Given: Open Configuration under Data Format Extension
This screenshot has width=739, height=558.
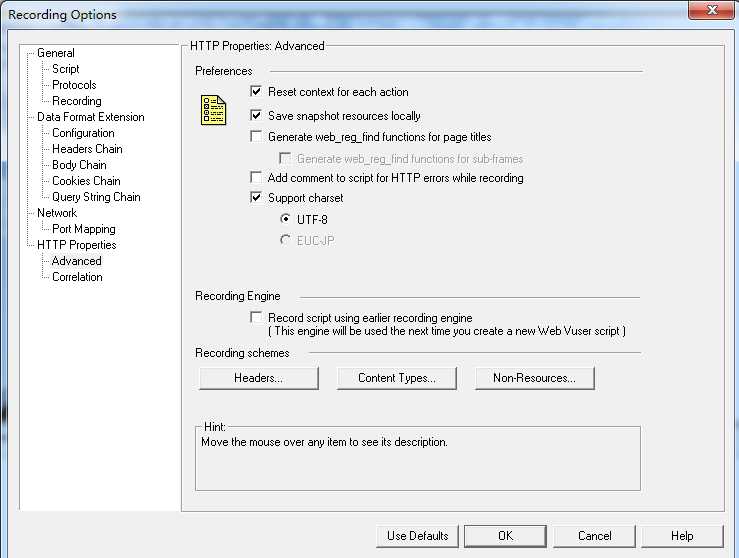Looking at the screenshot, I should (83, 133).
